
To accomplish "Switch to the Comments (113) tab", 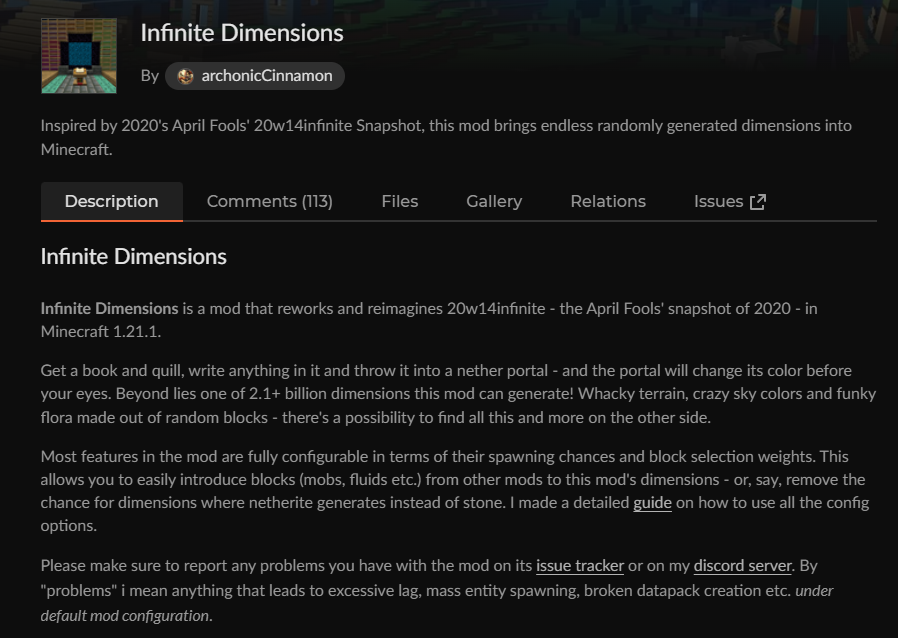I will (270, 202).
